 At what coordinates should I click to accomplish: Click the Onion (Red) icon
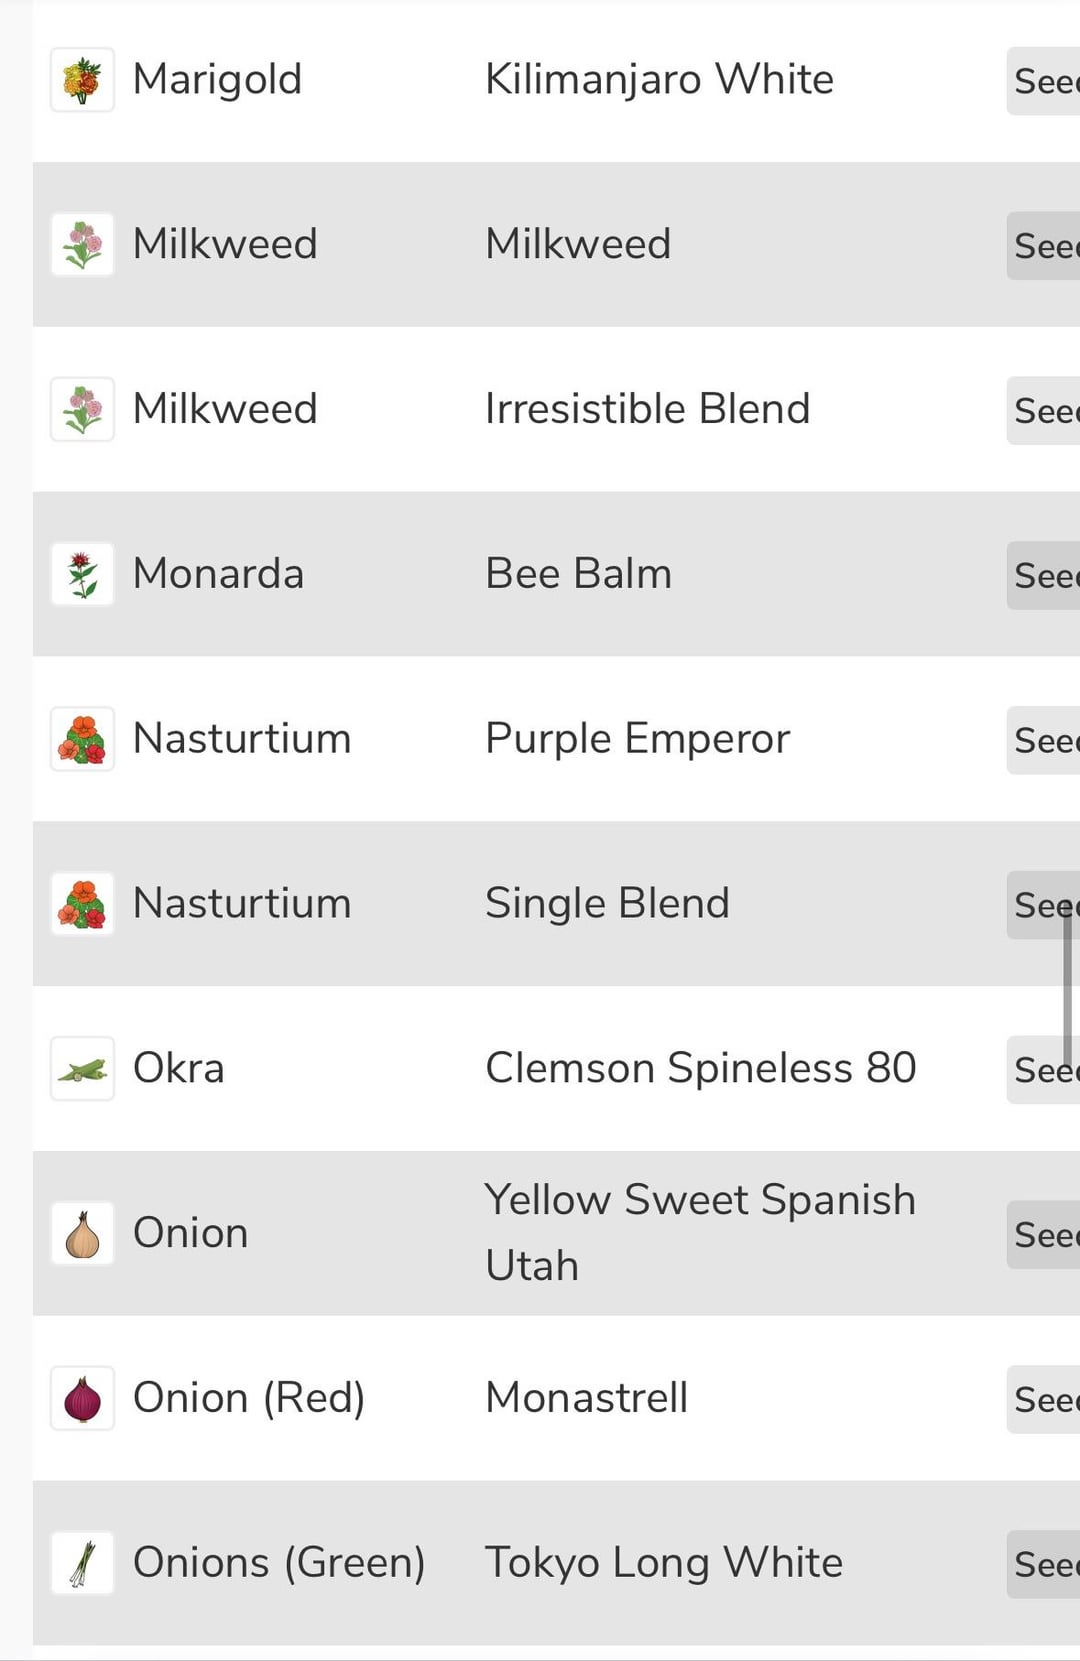pyautogui.click(x=82, y=1399)
